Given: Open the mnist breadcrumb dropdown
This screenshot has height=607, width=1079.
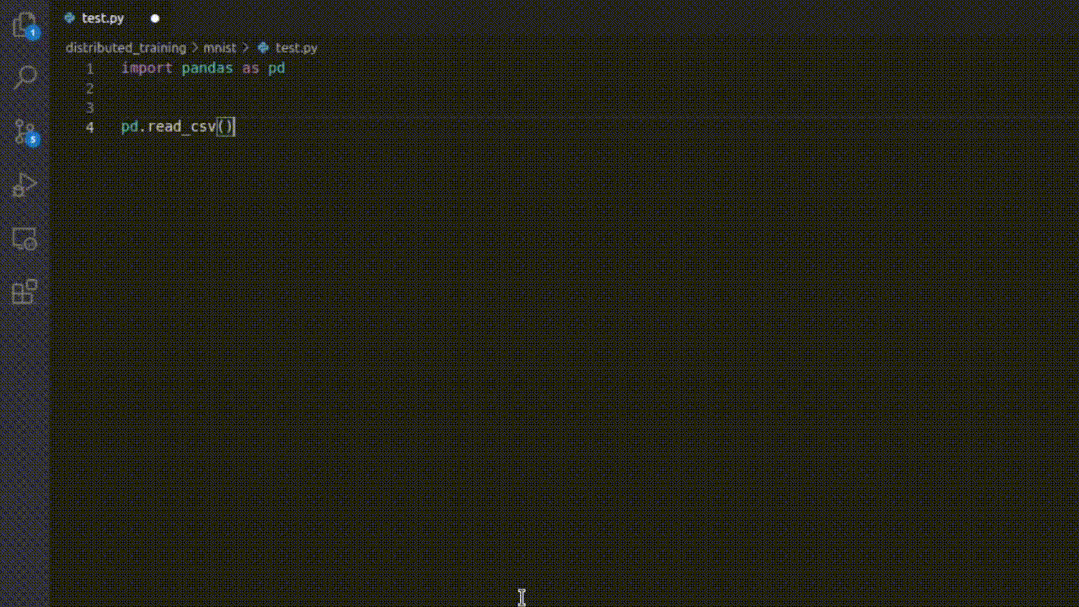Looking at the screenshot, I should pyautogui.click(x=219, y=47).
